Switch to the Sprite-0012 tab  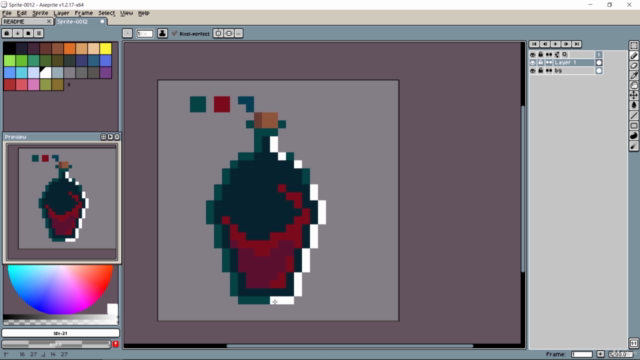81,22
